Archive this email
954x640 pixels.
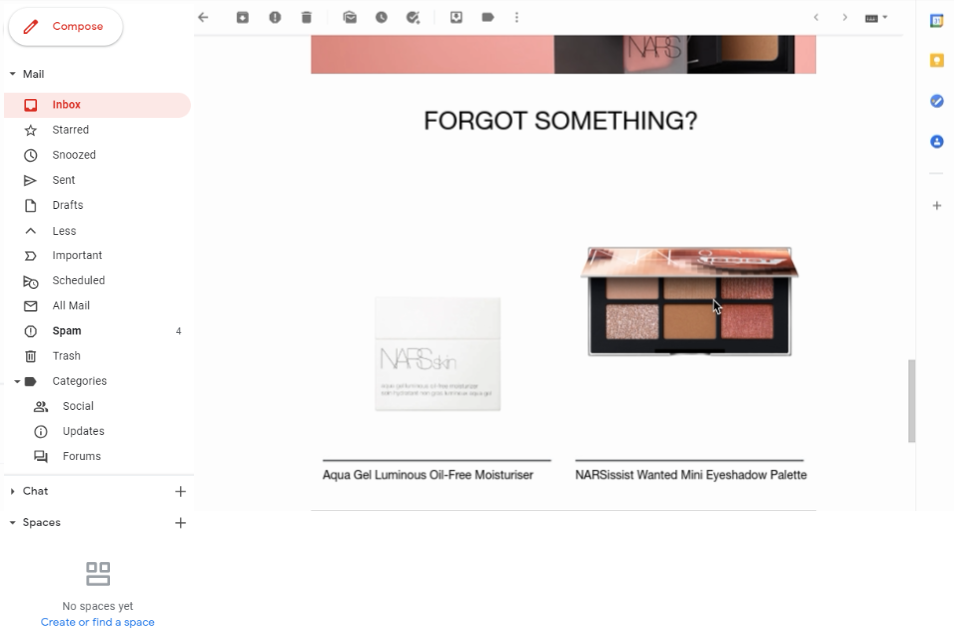(x=242, y=18)
